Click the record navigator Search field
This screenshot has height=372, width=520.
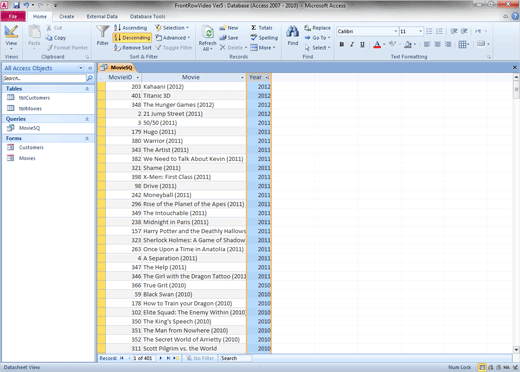coord(236,358)
